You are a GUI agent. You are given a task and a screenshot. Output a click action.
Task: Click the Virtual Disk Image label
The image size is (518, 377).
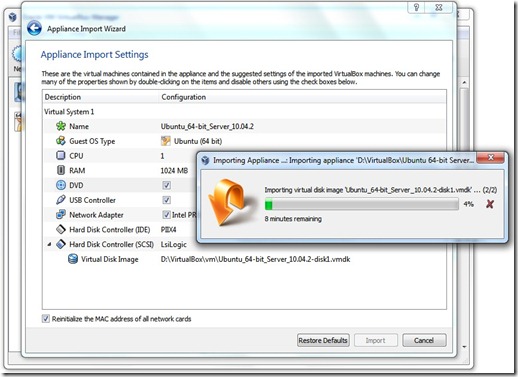click(x=110, y=259)
